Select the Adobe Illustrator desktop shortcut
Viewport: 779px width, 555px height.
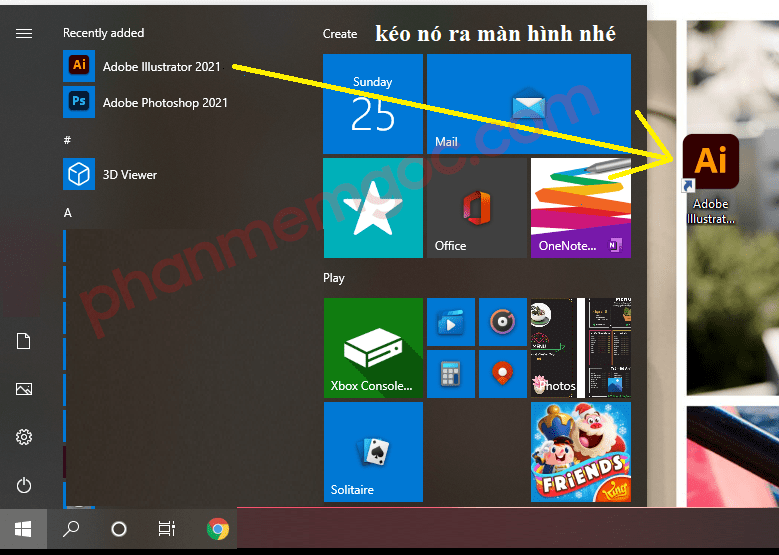pos(710,179)
